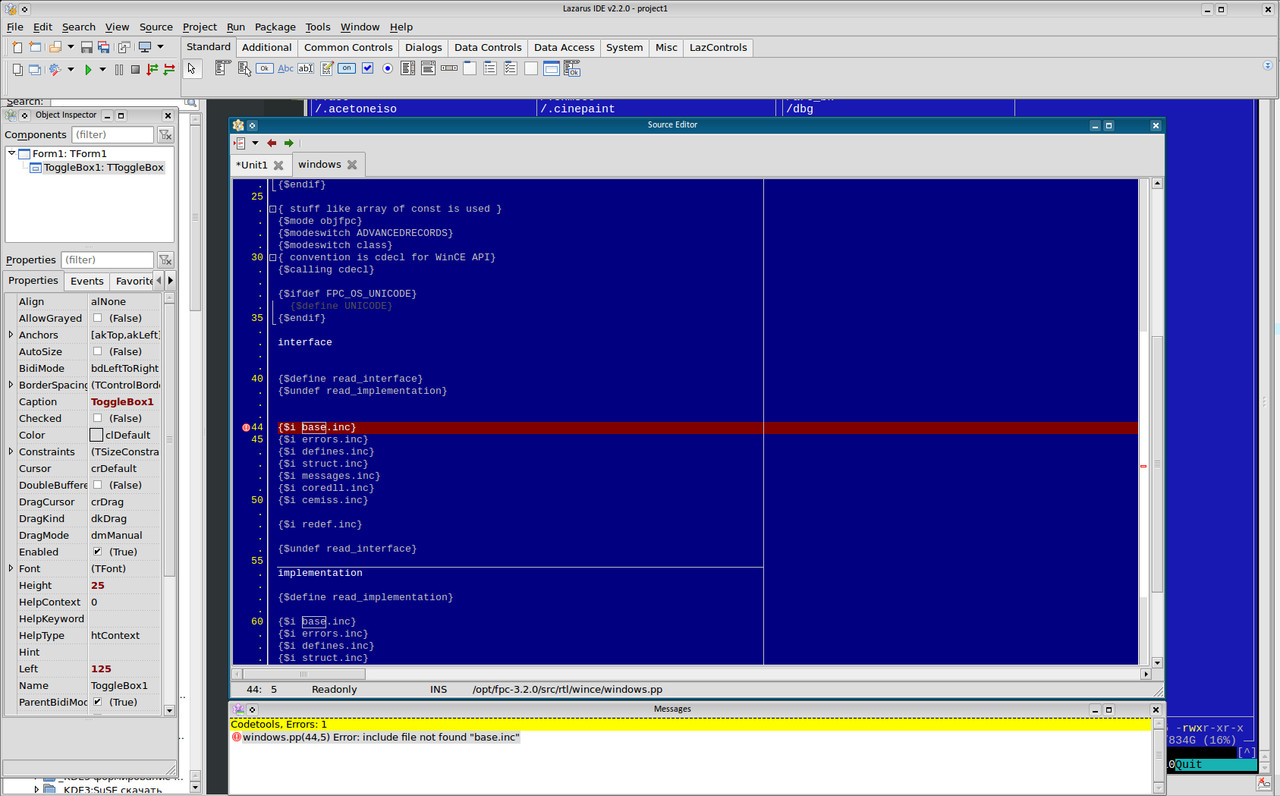Click the Save All toolbar icon
Image resolution: width=1280 pixels, height=796 pixels.
tap(104, 47)
